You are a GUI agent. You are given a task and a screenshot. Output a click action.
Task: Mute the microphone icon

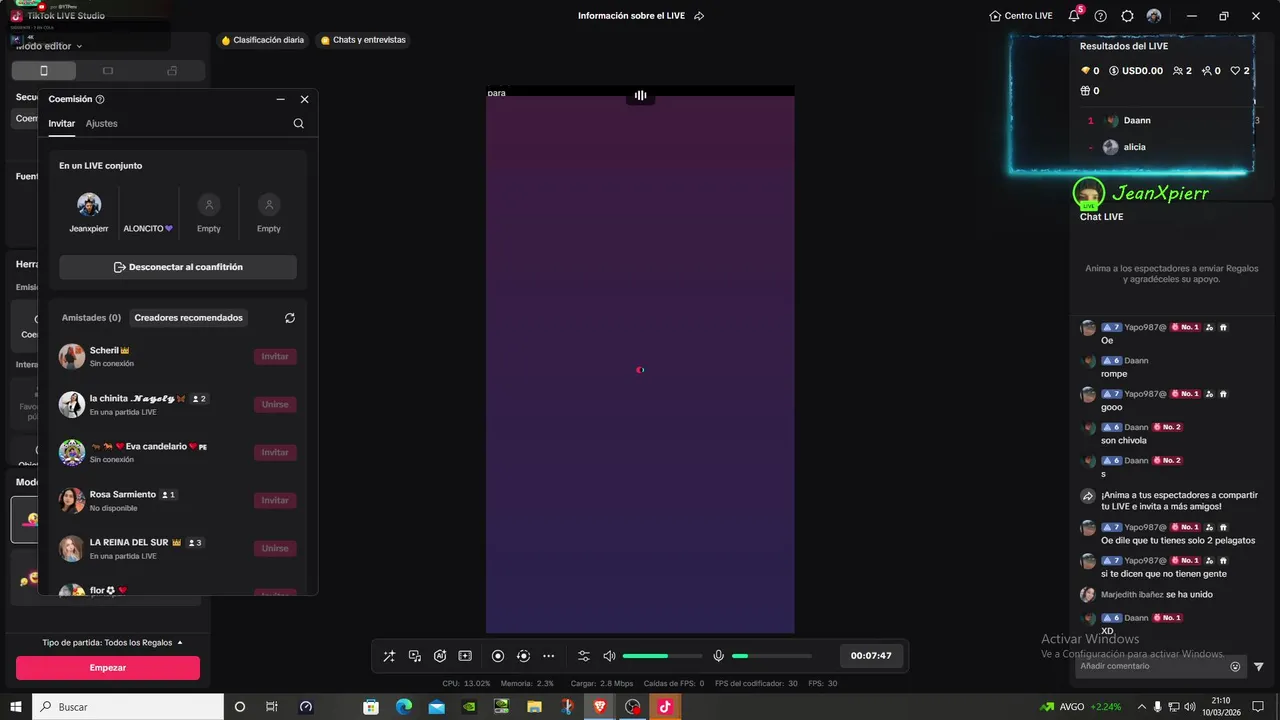(x=718, y=656)
